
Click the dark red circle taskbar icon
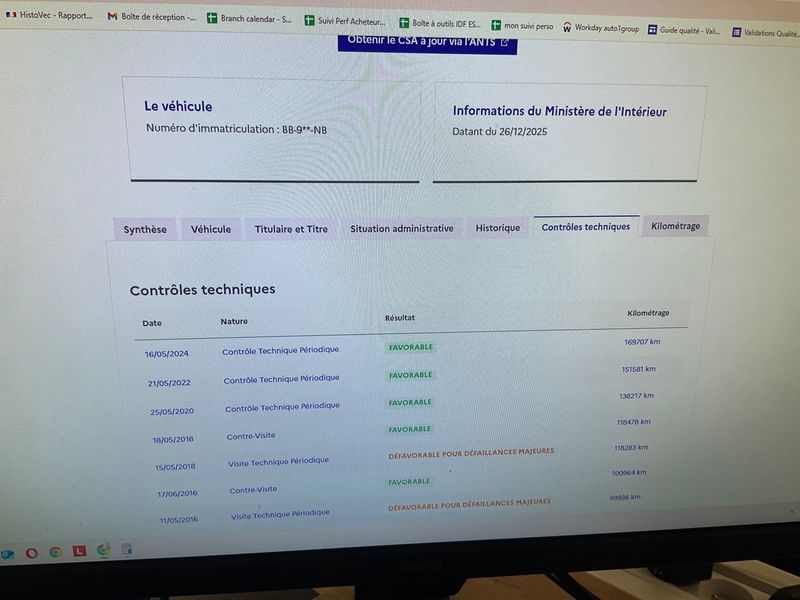pos(32,553)
